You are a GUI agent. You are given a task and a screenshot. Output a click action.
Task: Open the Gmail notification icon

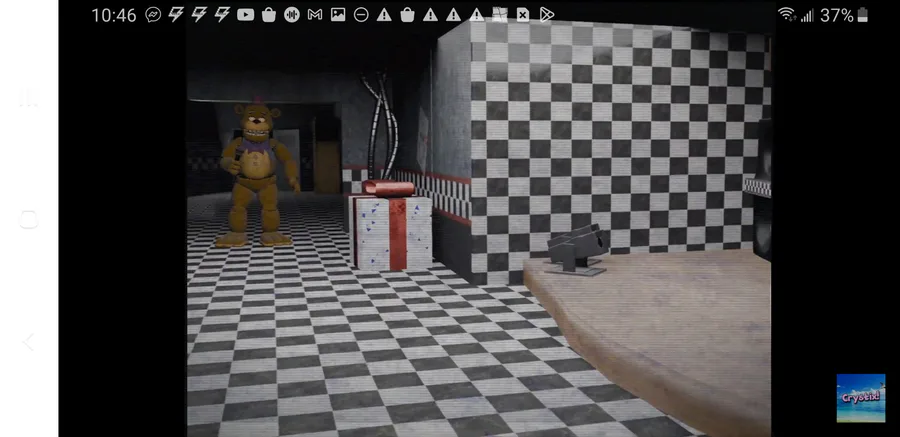pyautogui.click(x=315, y=15)
